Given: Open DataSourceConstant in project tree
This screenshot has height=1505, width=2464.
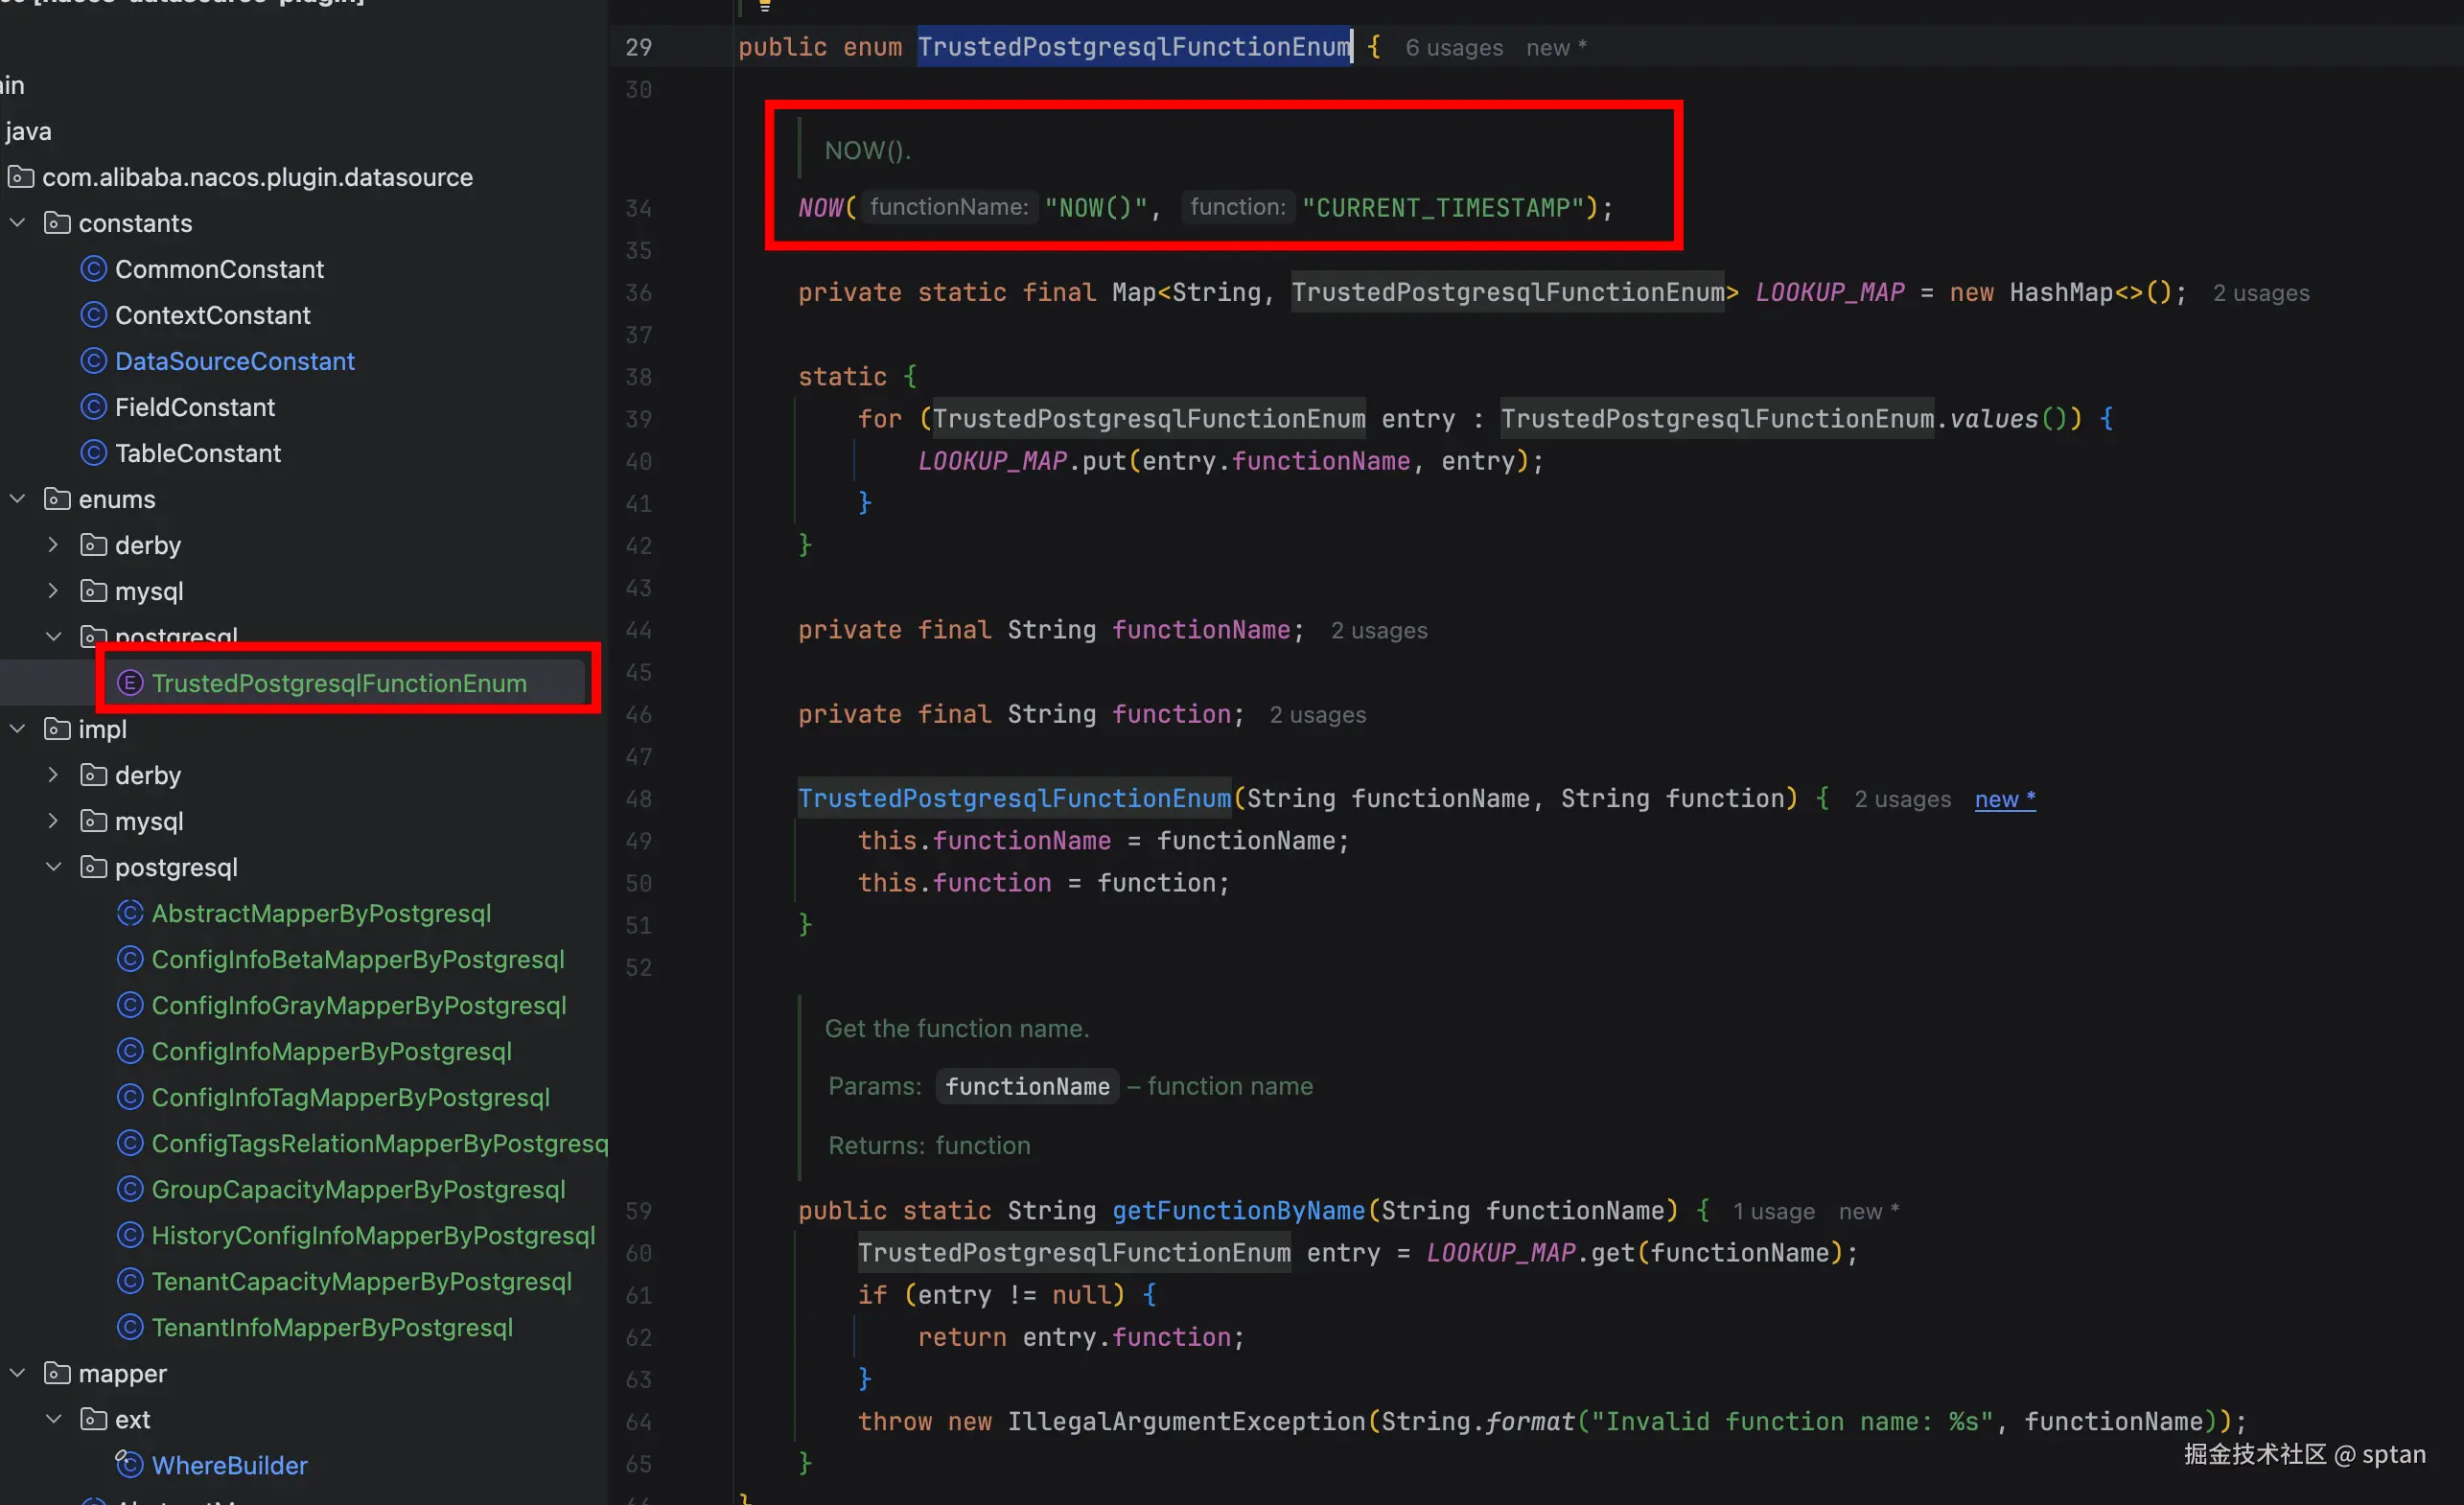Looking at the screenshot, I should click(x=234, y=361).
